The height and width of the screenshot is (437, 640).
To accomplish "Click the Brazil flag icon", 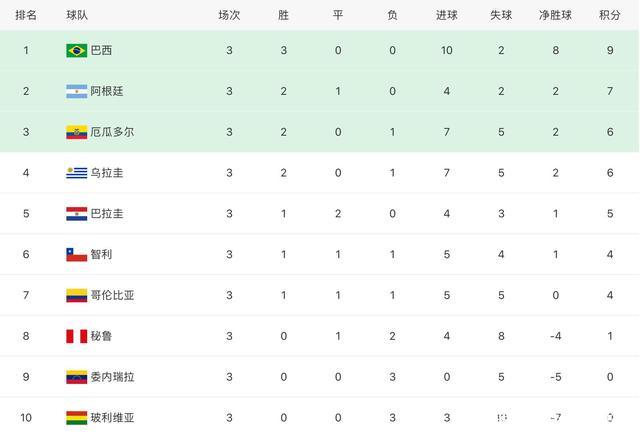I will pyautogui.click(x=77, y=51).
